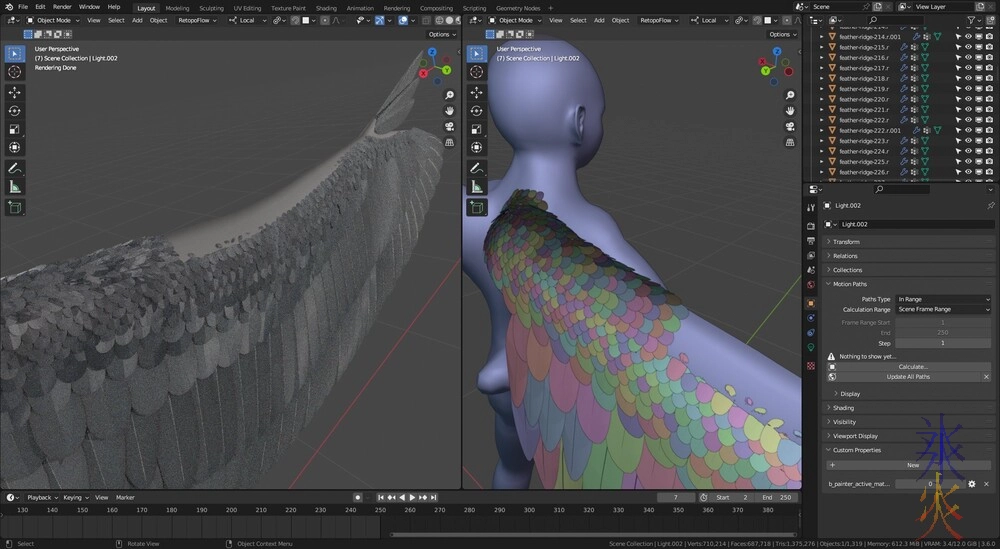Click the 3D Cursor tool in left viewport

click(15, 72)
